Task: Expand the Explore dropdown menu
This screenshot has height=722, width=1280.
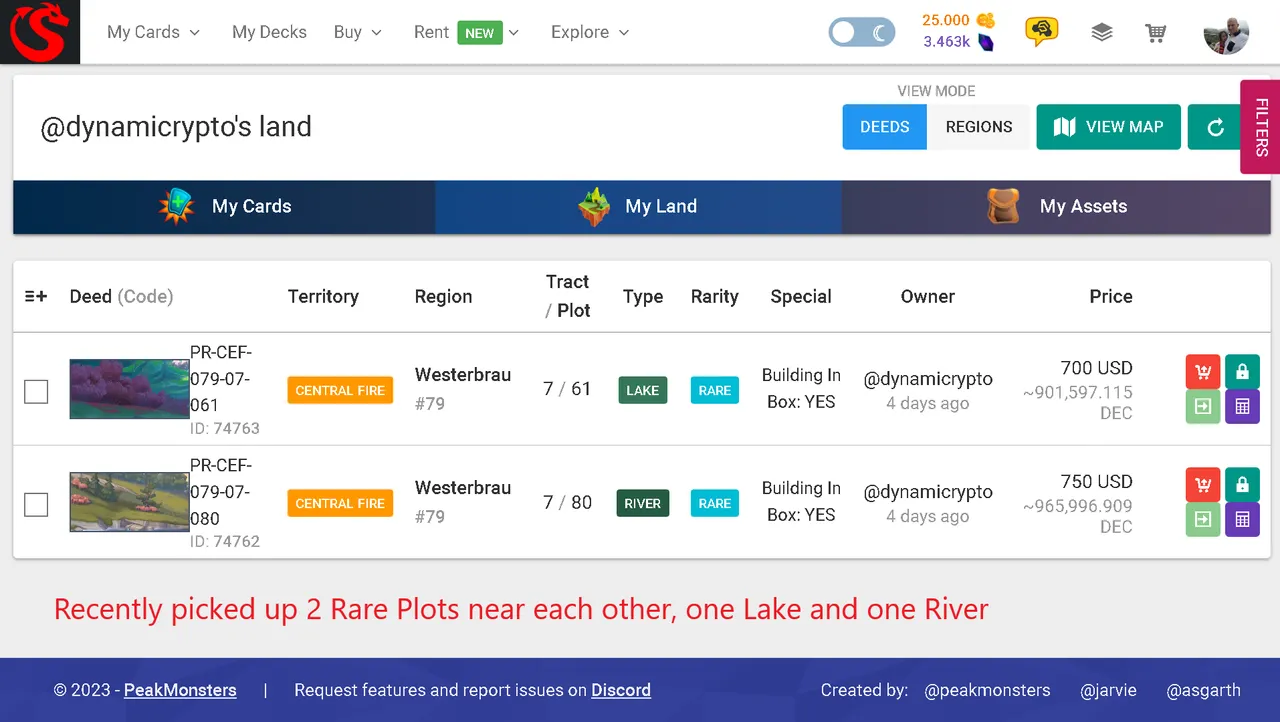Action: (590, 32)
